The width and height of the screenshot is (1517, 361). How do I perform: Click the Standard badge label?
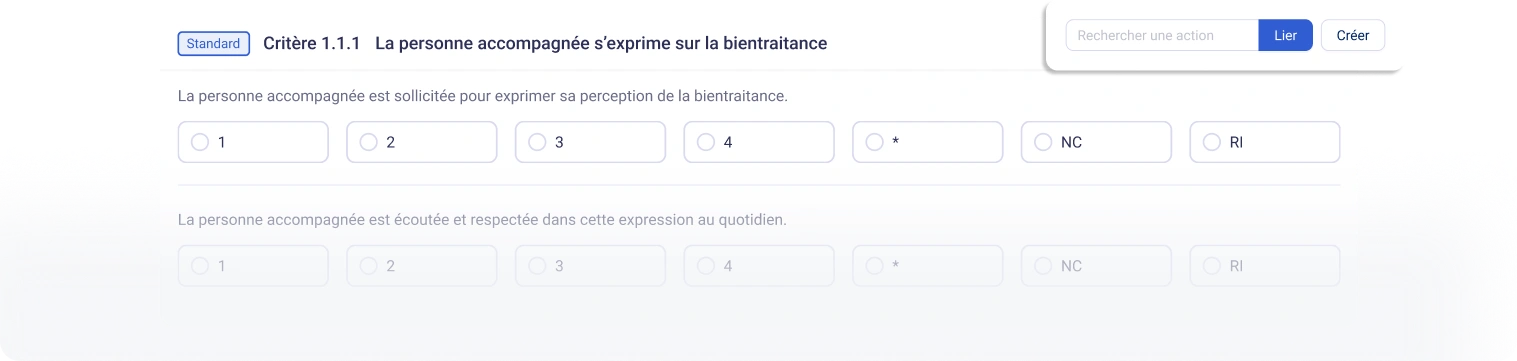tap(214, 44)
